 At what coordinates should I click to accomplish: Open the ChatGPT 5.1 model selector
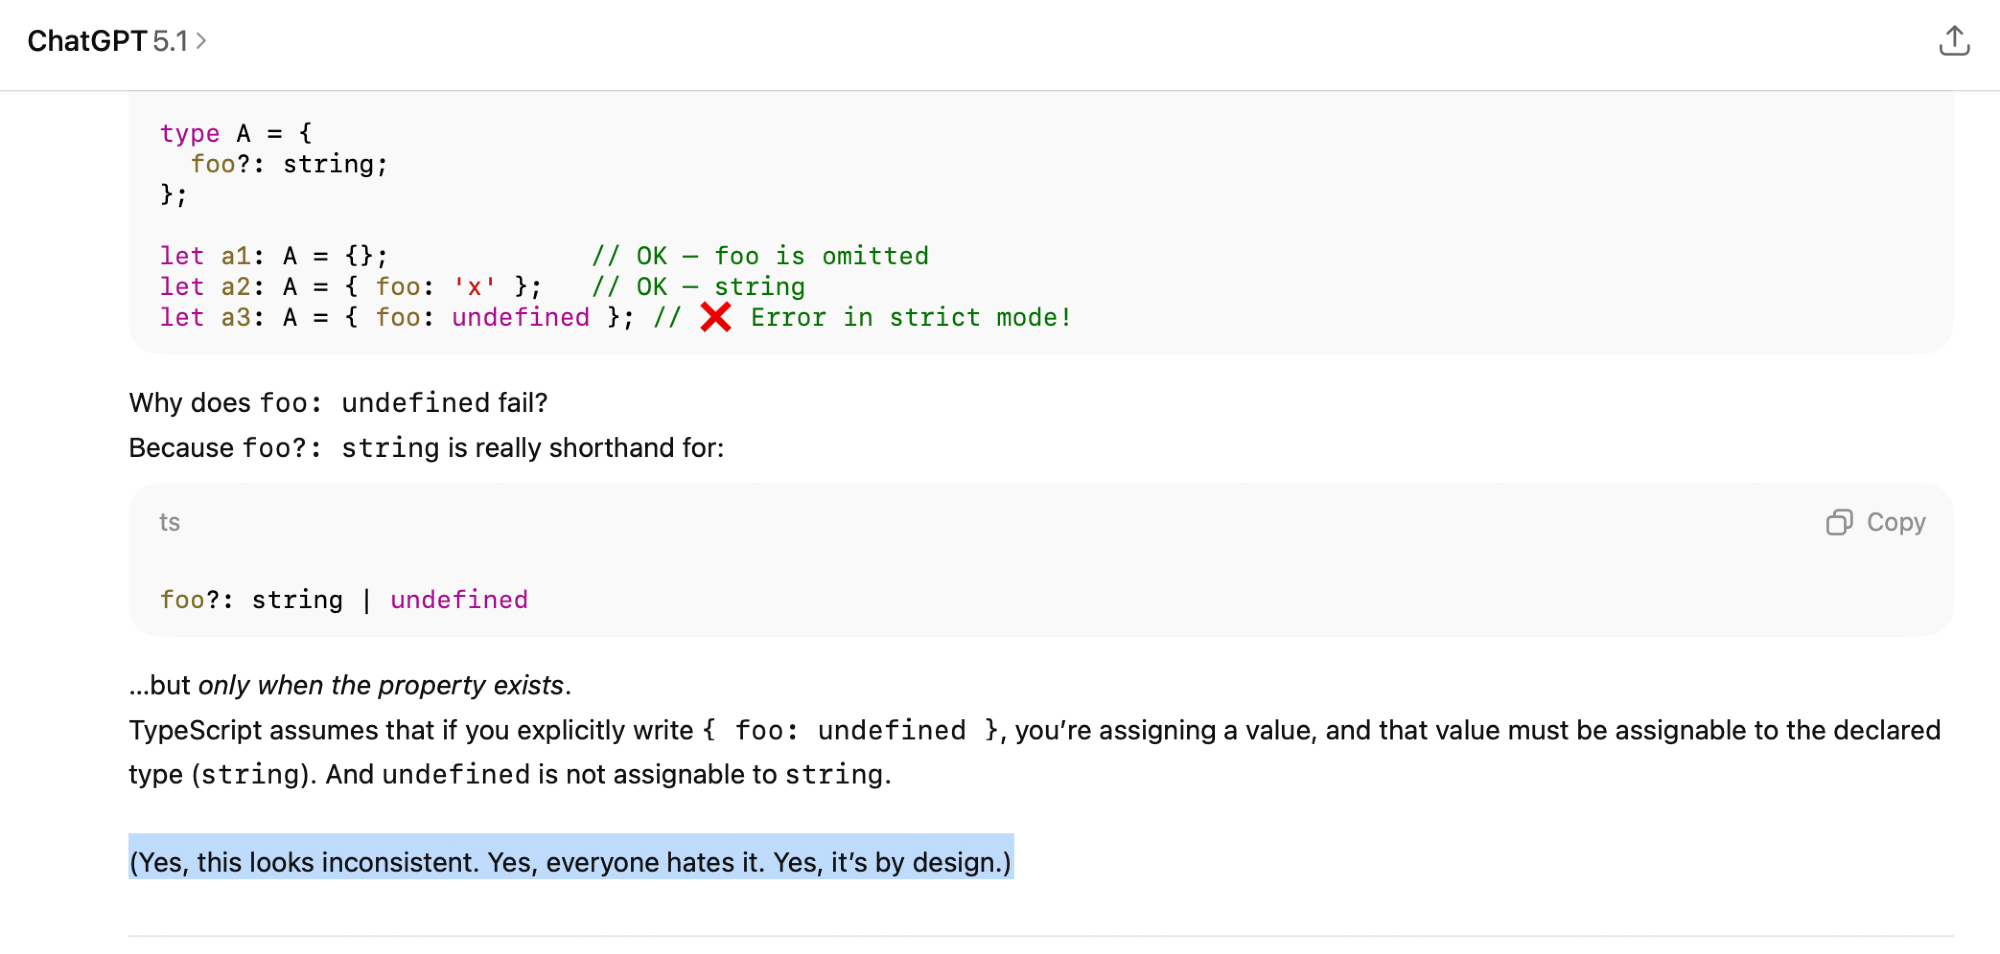[x=107, y=41]
